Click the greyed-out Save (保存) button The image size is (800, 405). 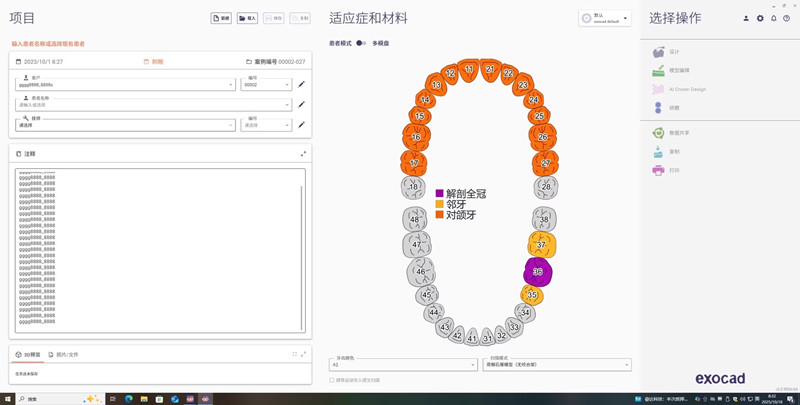274,18
